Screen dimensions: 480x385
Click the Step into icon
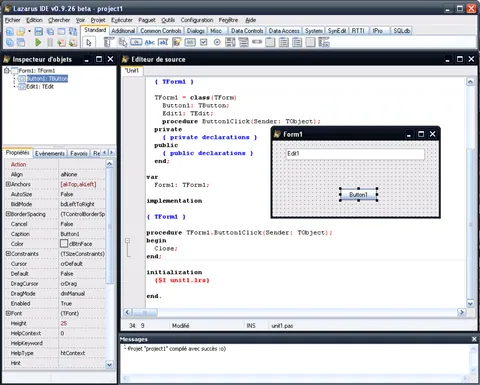61,42
